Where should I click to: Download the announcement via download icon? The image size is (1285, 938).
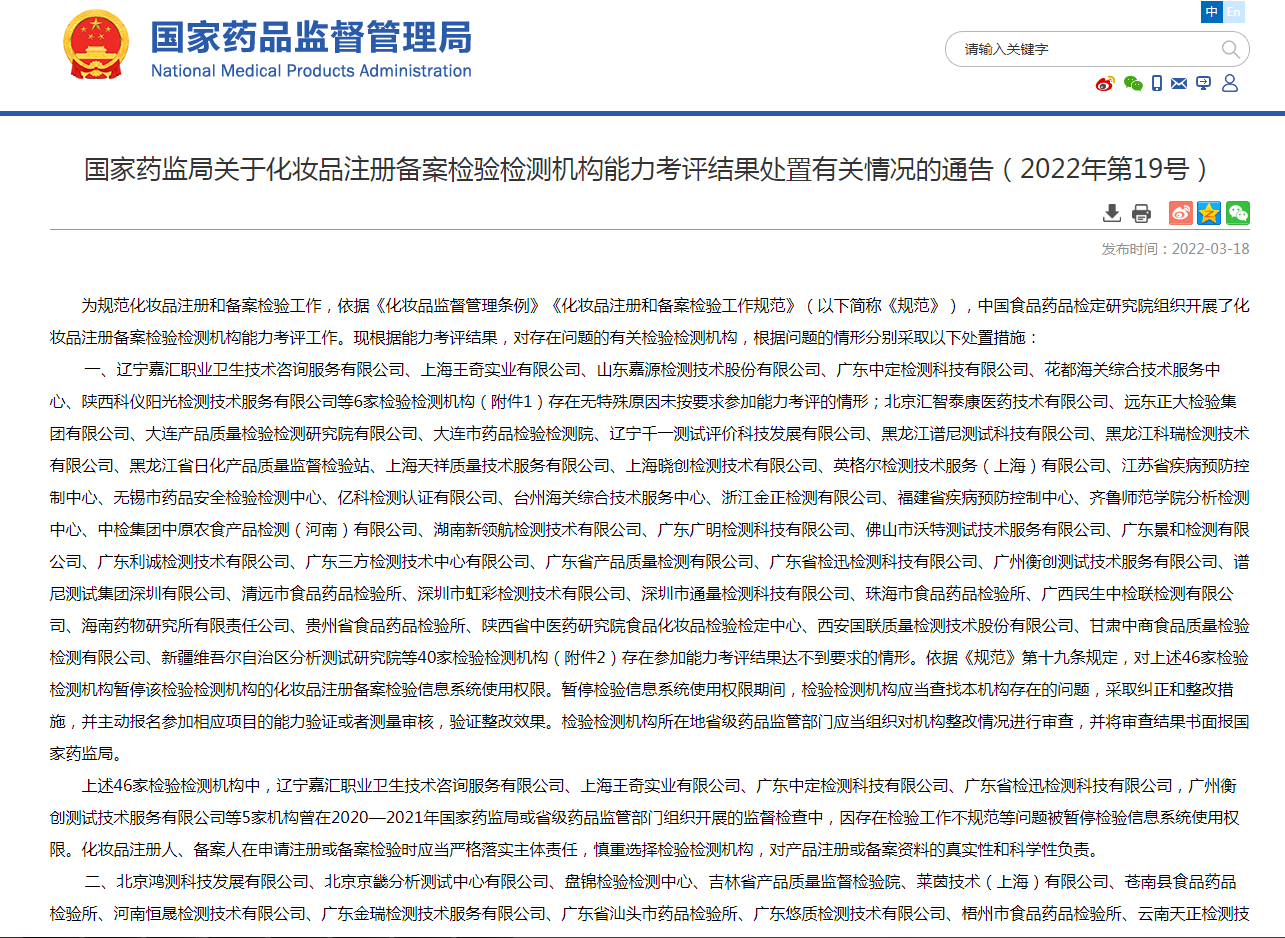click(x=1112, y=213)
